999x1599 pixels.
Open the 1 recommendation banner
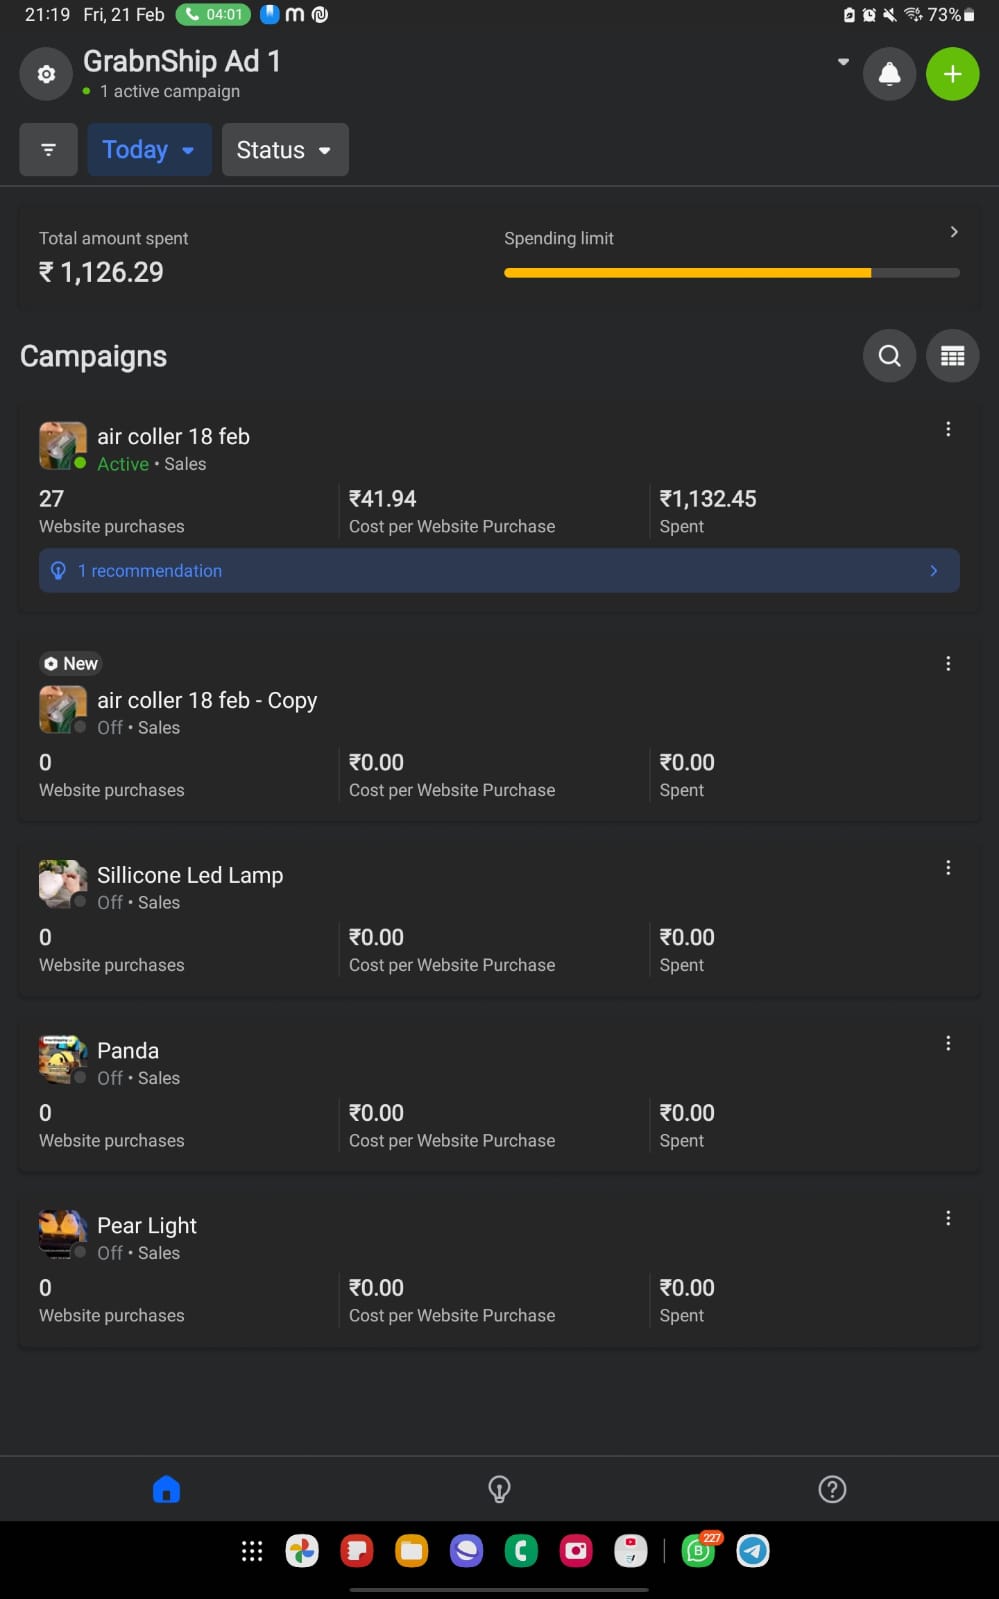(x=499, y=571)
